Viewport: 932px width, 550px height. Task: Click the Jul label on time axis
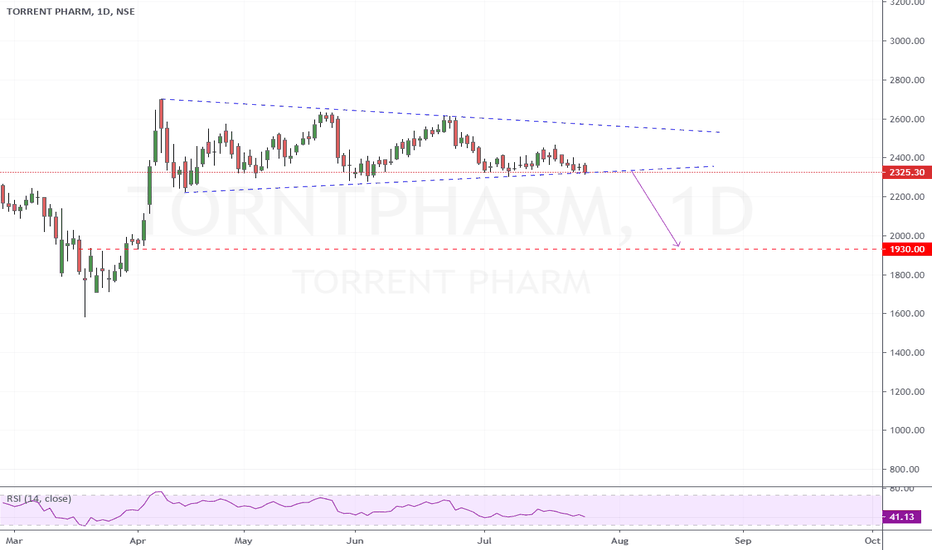pyautogui.click(x=484, y=540)
